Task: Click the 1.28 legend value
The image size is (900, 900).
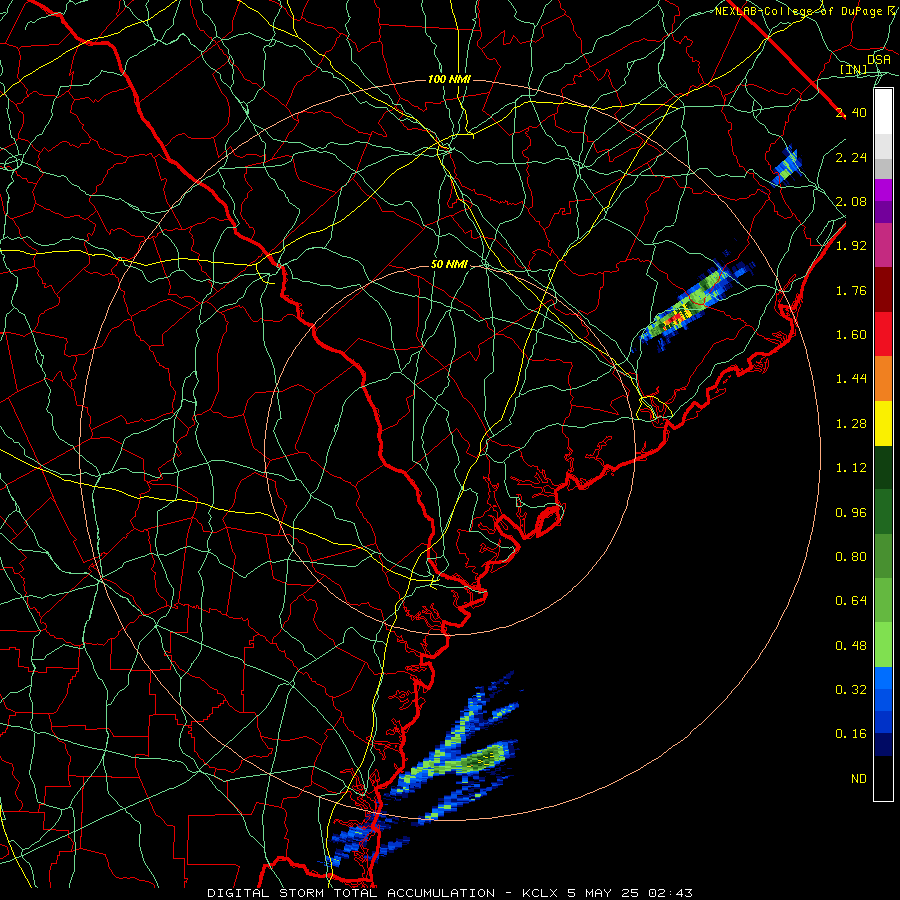Action: (851, 424)
